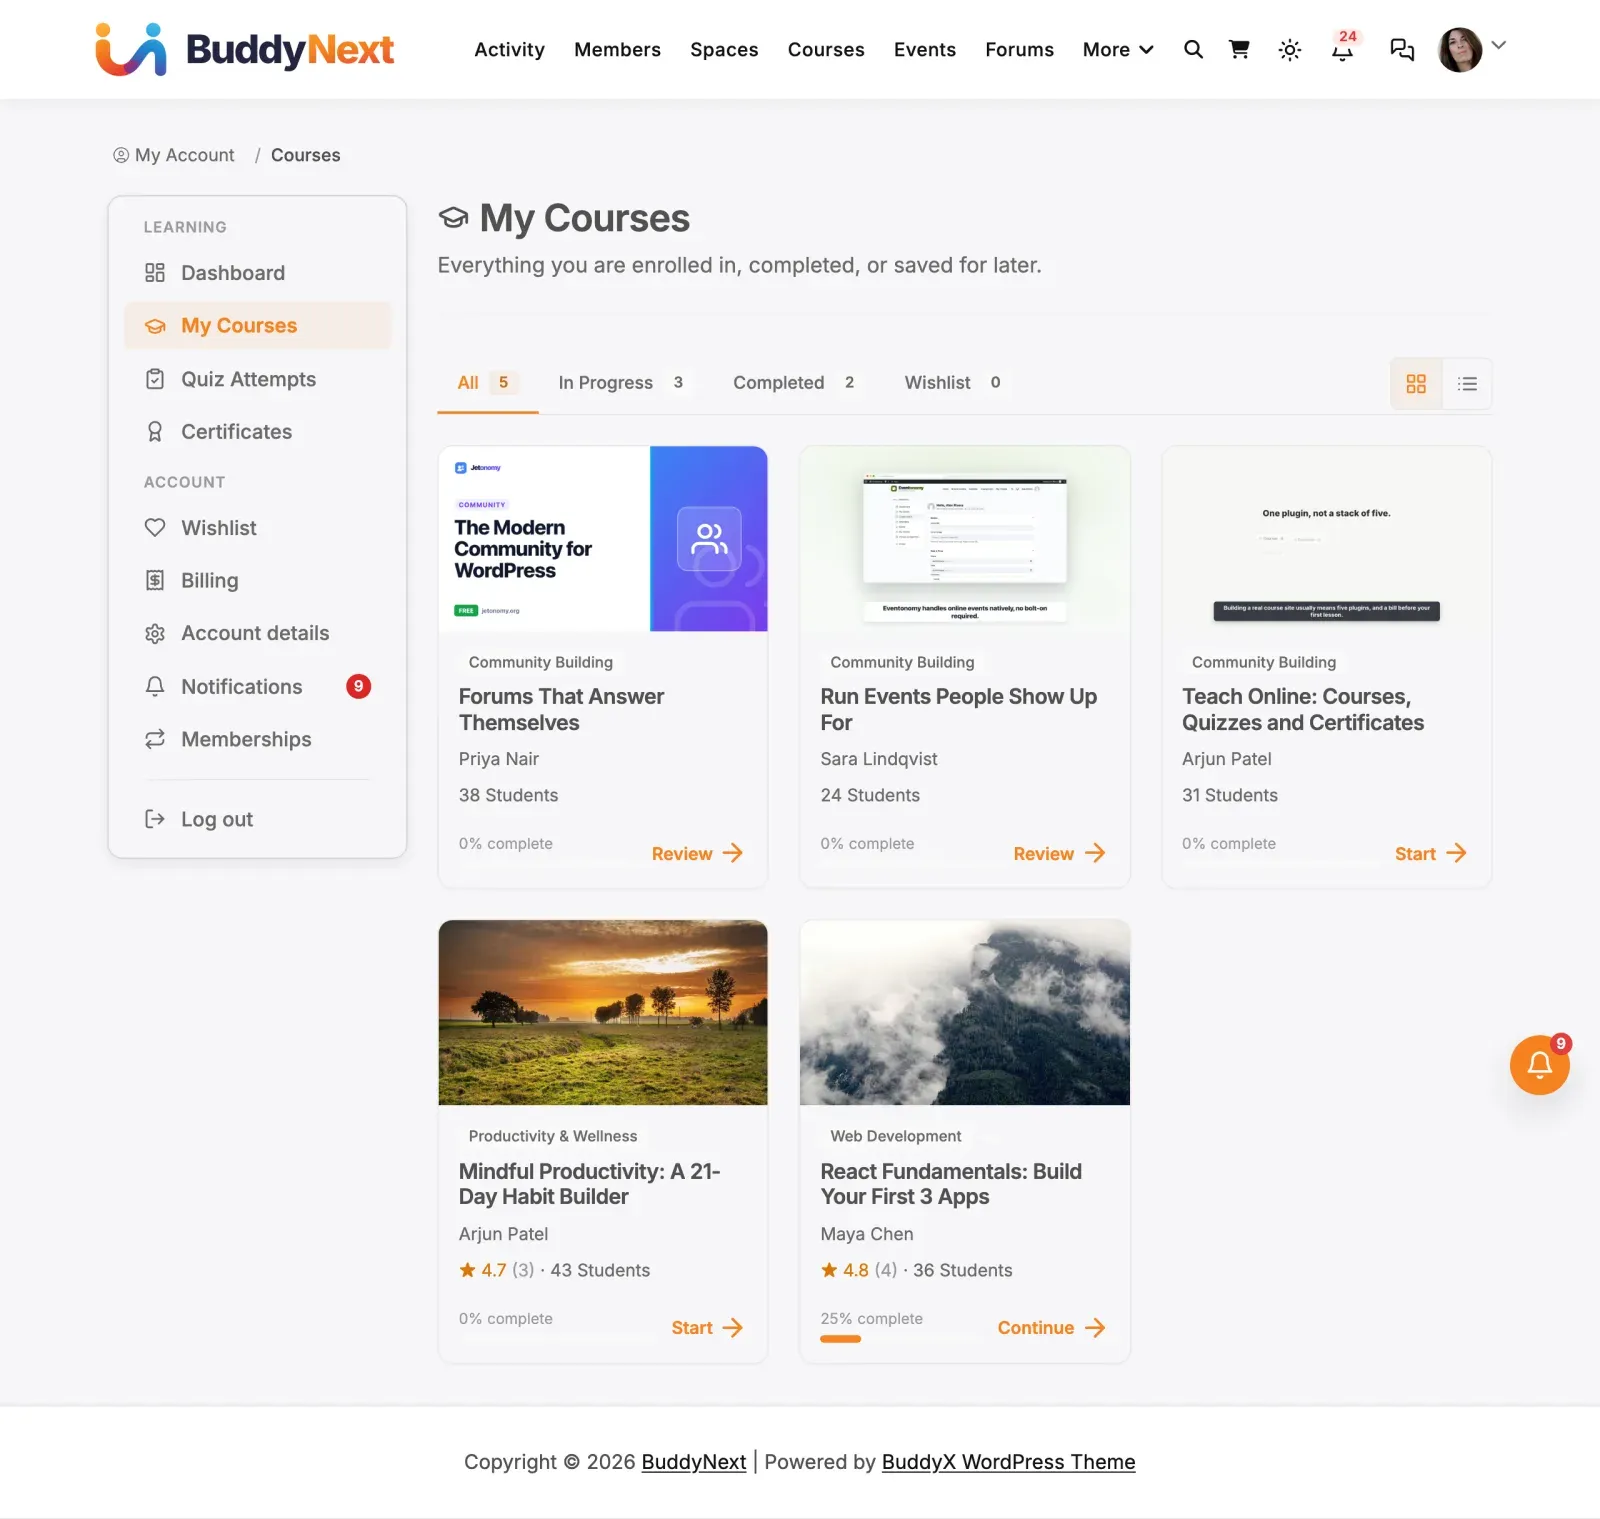Open the misty mountain course thumbnail
This screenshot has height=1519, width=1600.
(x=965, y=1012)
